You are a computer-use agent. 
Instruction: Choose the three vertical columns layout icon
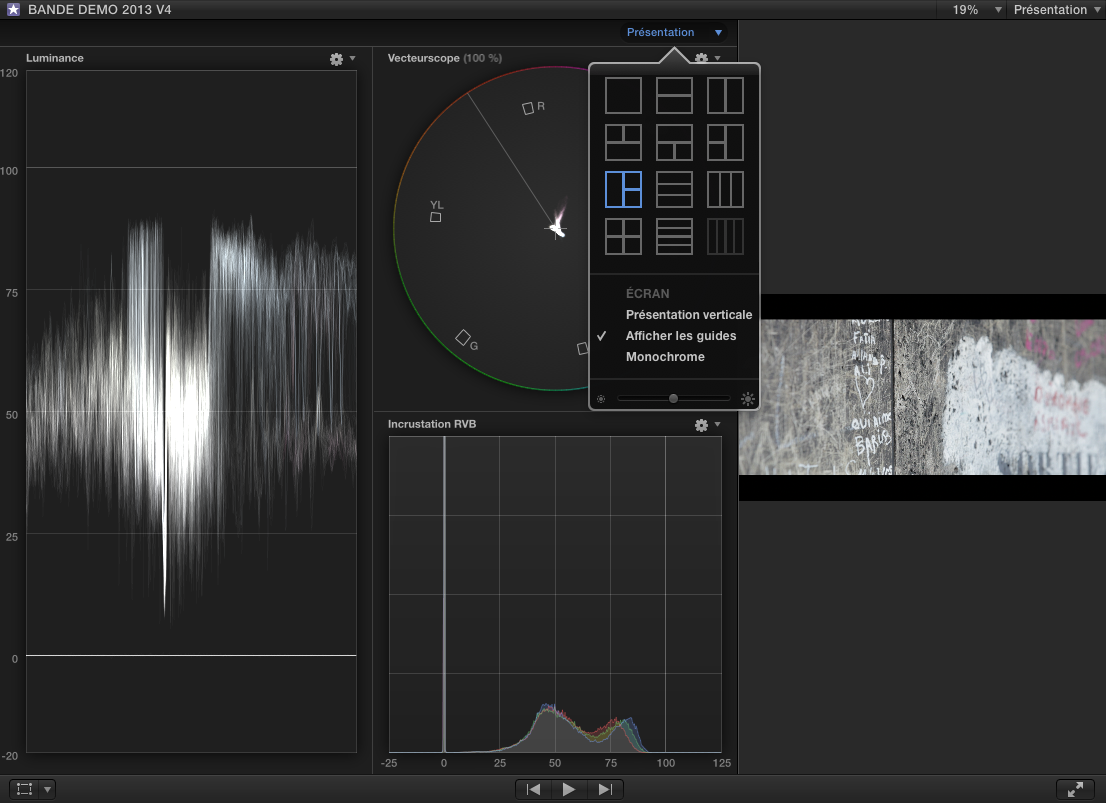point(725,189)
